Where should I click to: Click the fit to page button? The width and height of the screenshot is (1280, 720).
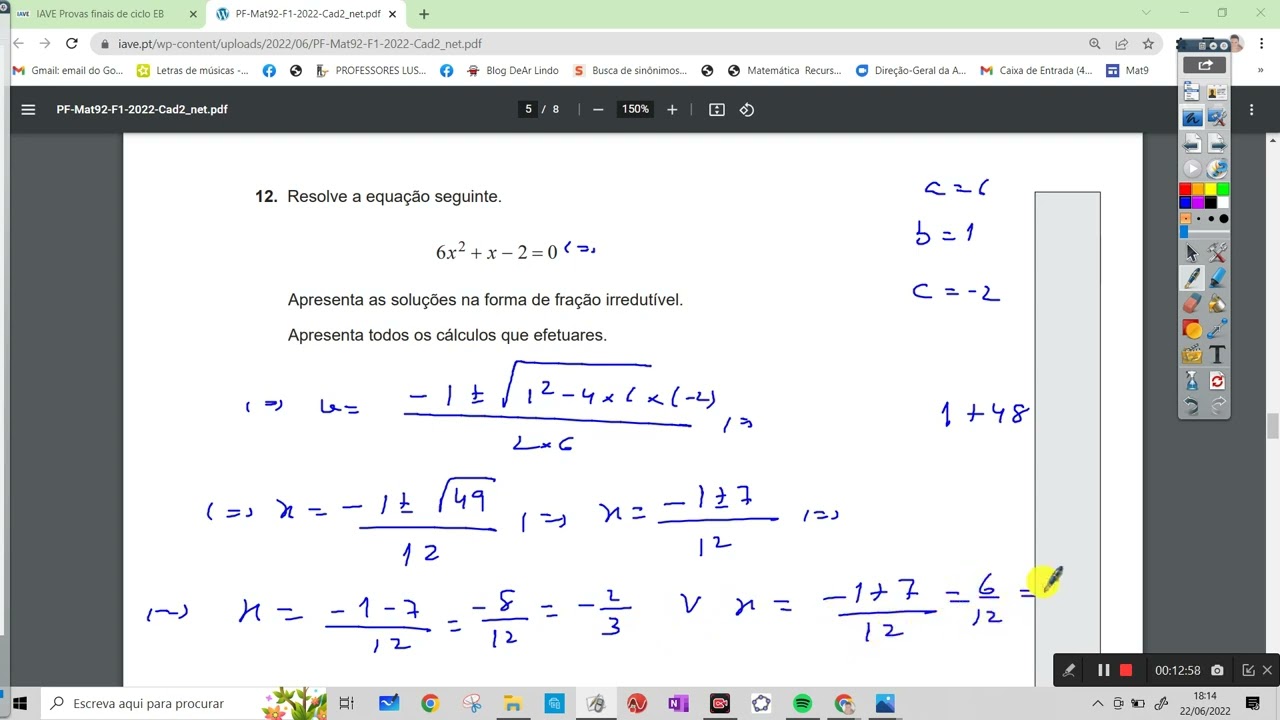717,109
